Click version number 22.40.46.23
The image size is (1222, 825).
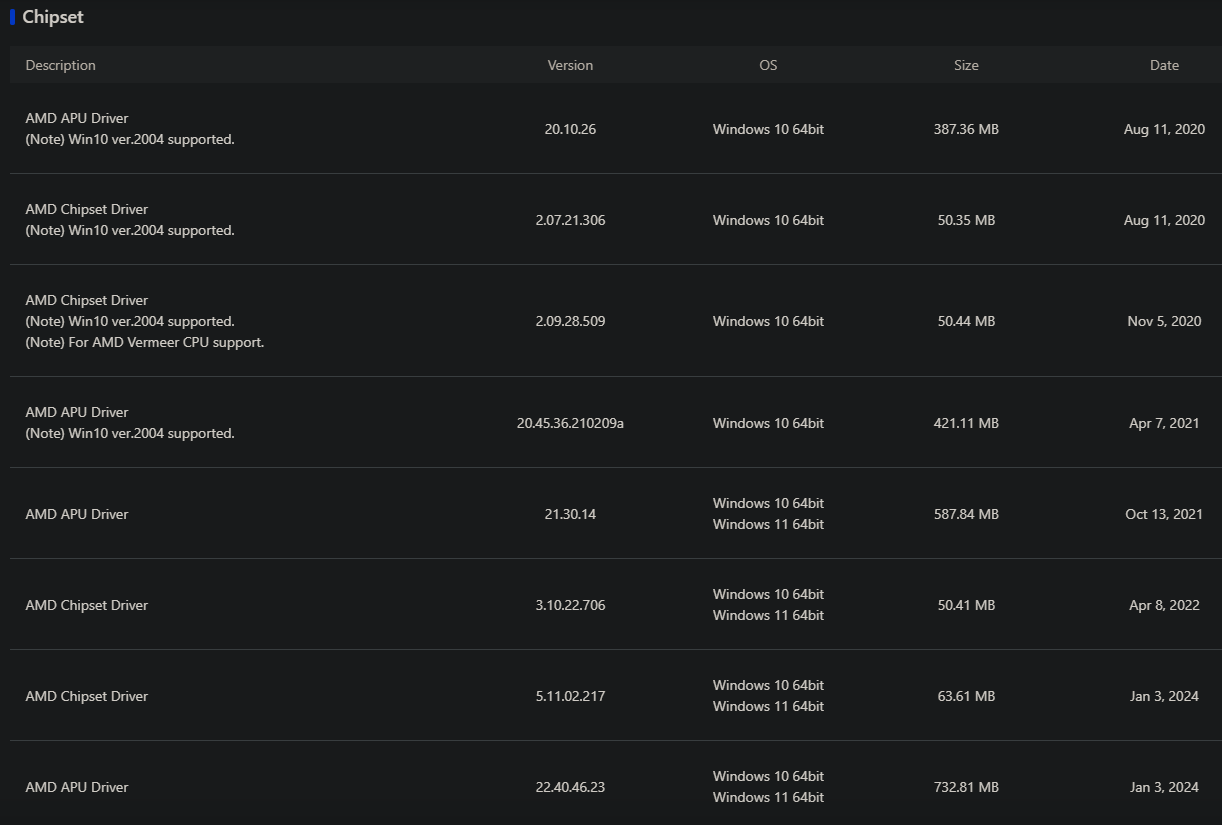click(570, 787)
